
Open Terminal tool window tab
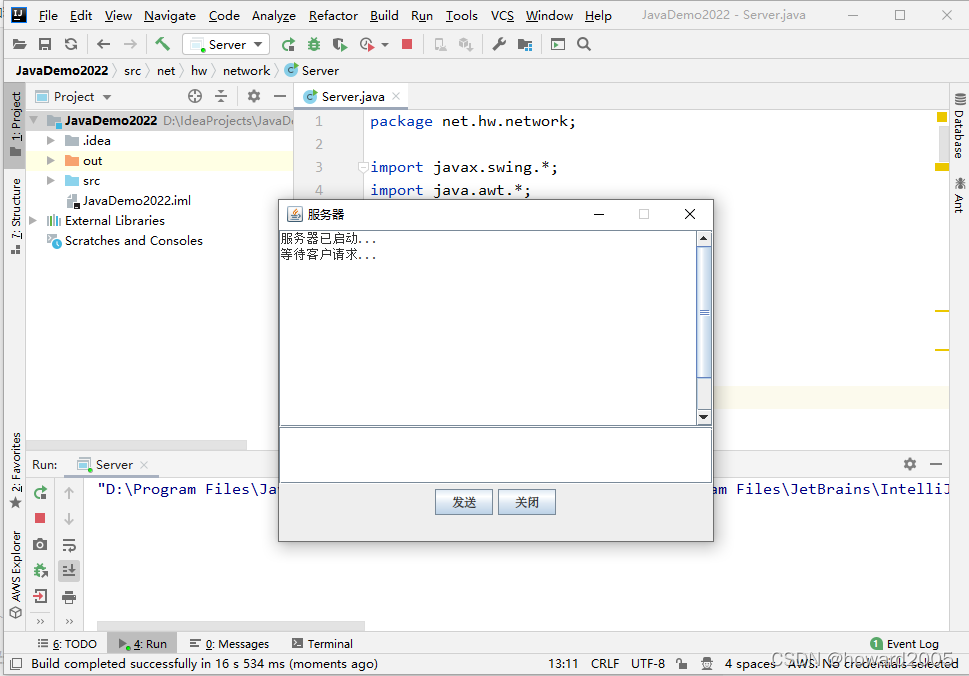[322, 643]
